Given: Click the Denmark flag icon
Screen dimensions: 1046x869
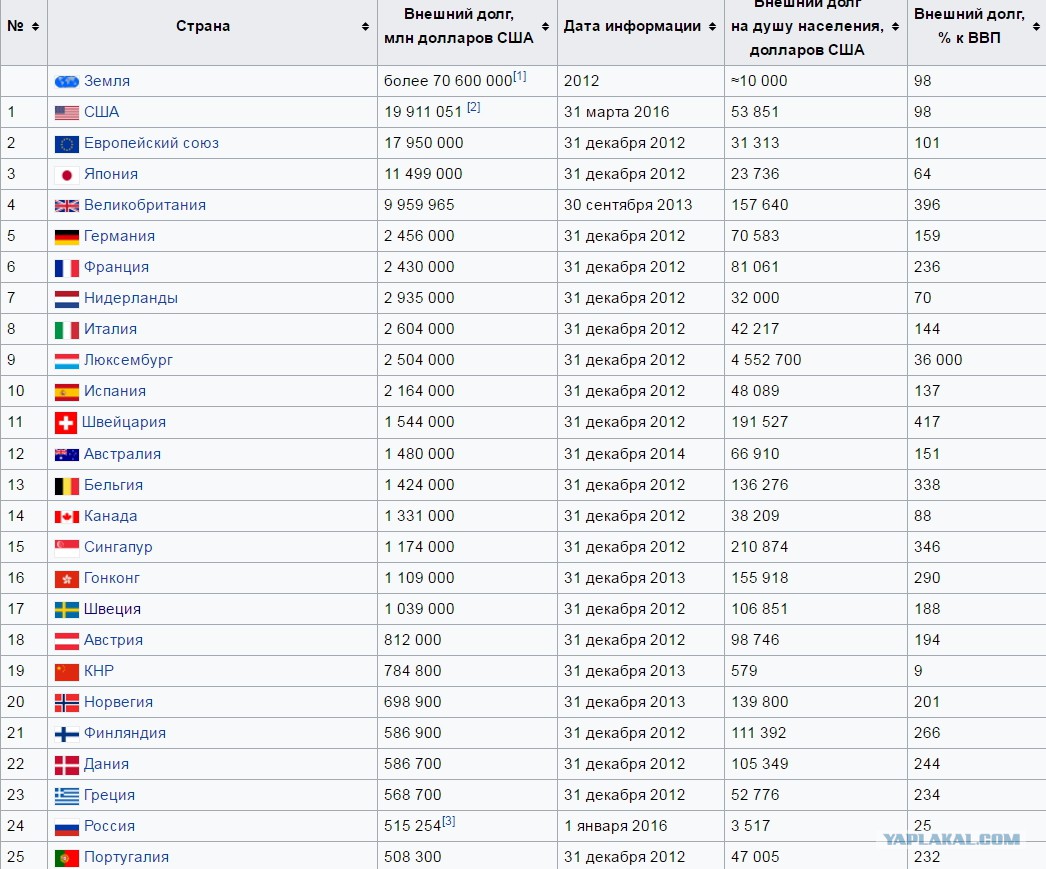Looking at the screenshot, I should [67, 765].
